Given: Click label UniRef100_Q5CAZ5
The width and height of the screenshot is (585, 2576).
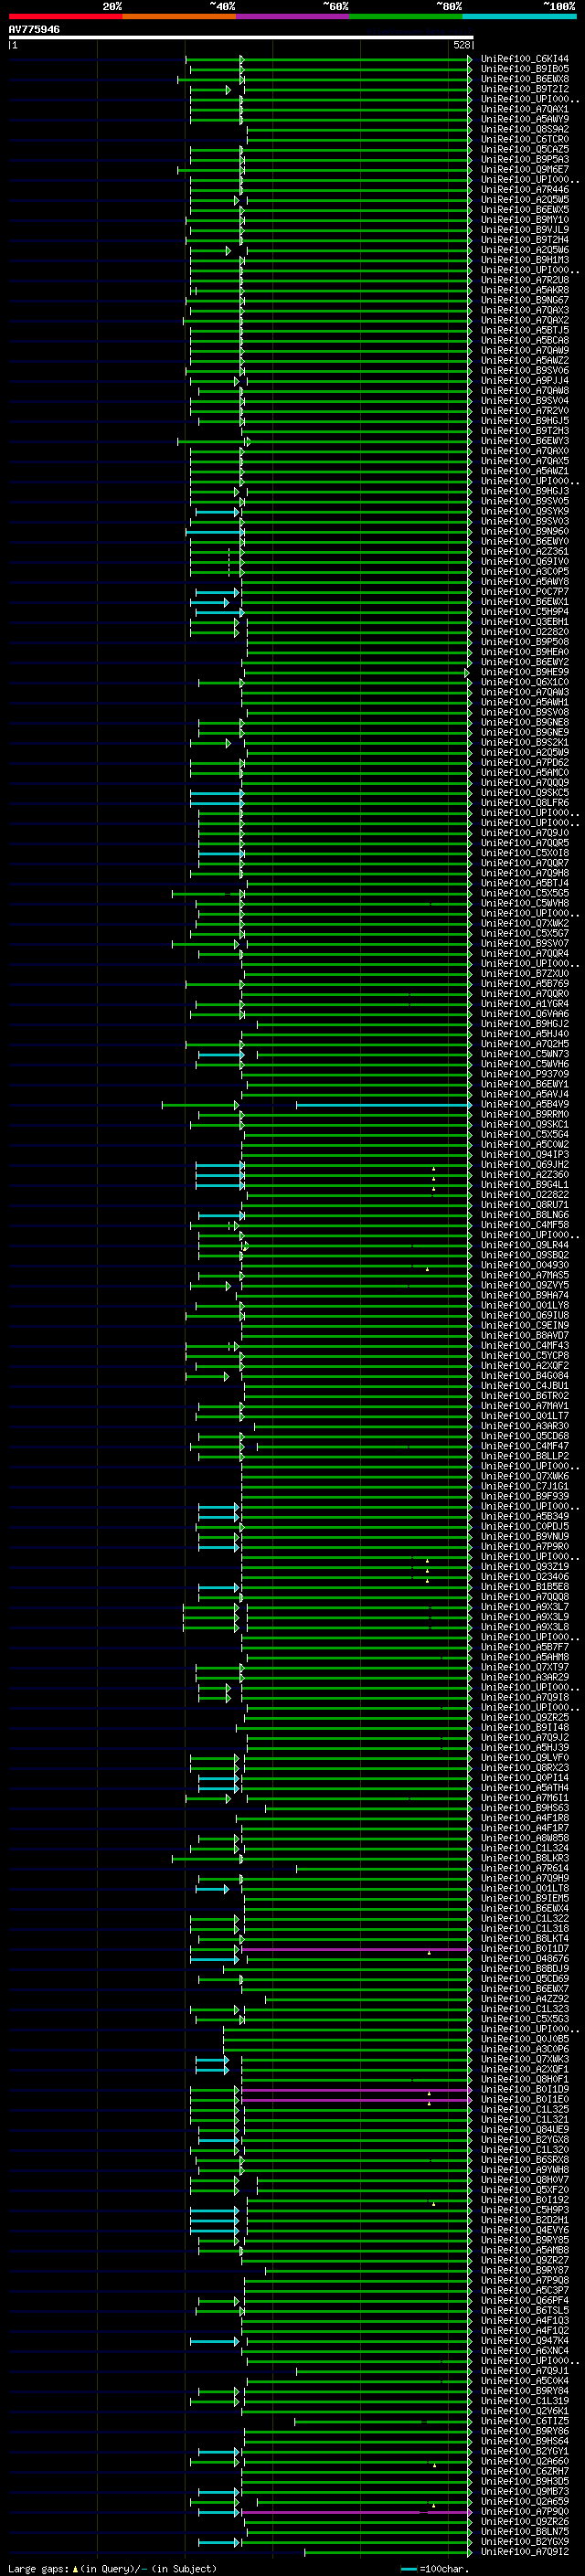Looking at the screenshot, I should pyautogui.click(x=525, y=149).
